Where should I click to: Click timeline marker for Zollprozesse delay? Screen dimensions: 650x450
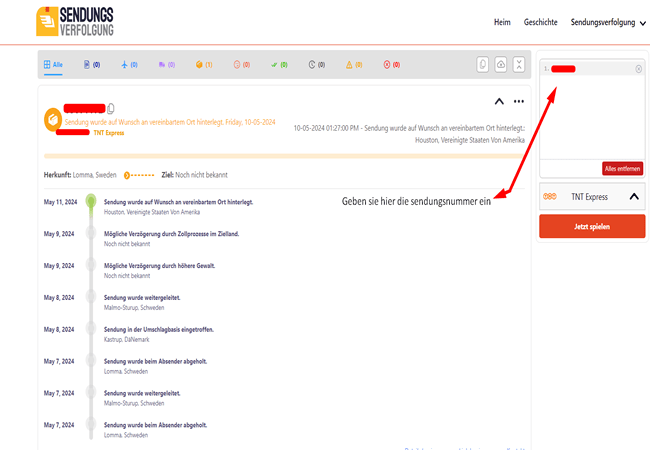[91, 233]
